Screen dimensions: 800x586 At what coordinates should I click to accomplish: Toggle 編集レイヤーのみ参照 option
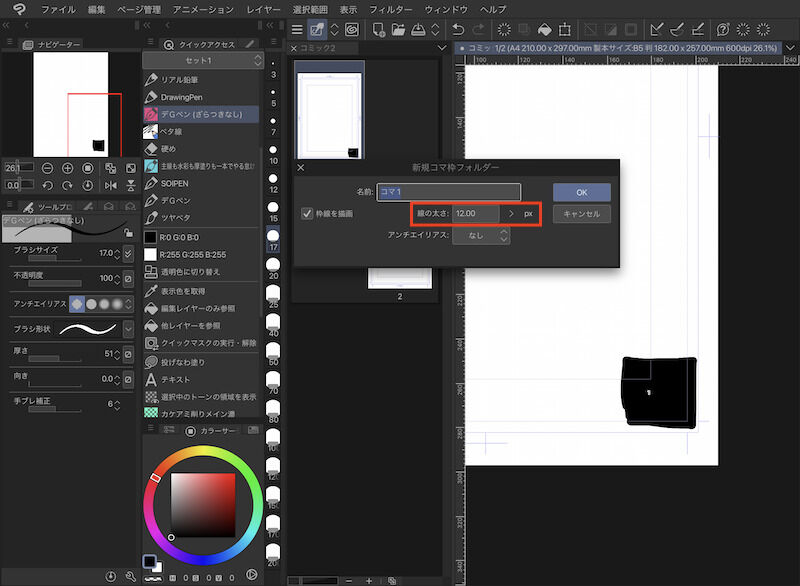[201, 309]
